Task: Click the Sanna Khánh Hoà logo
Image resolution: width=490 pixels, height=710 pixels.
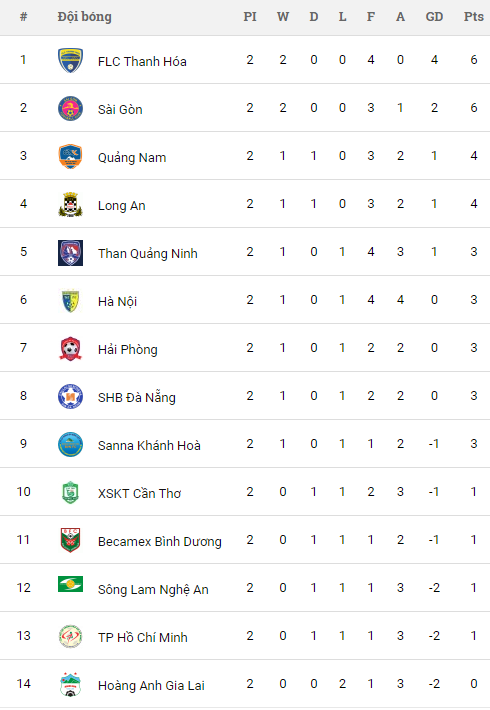Action: tap(70, 444)
